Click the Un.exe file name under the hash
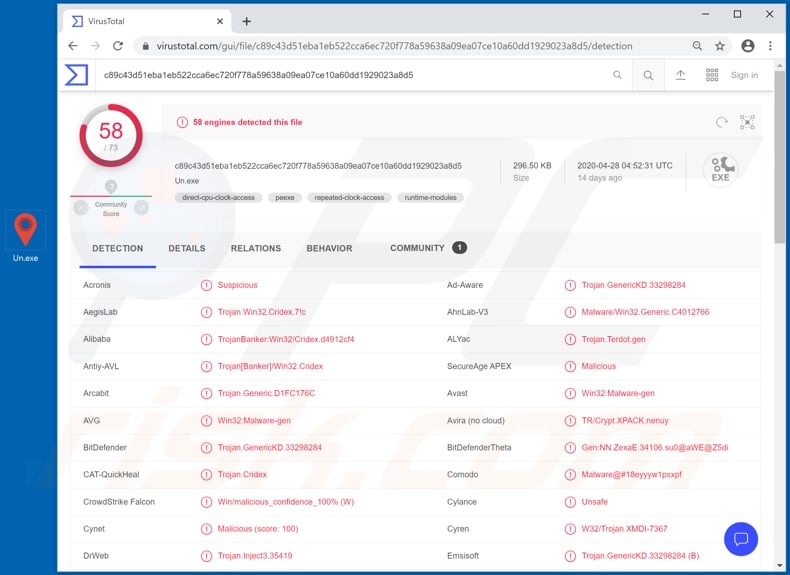Screen dimensions: 790x575 187,180
